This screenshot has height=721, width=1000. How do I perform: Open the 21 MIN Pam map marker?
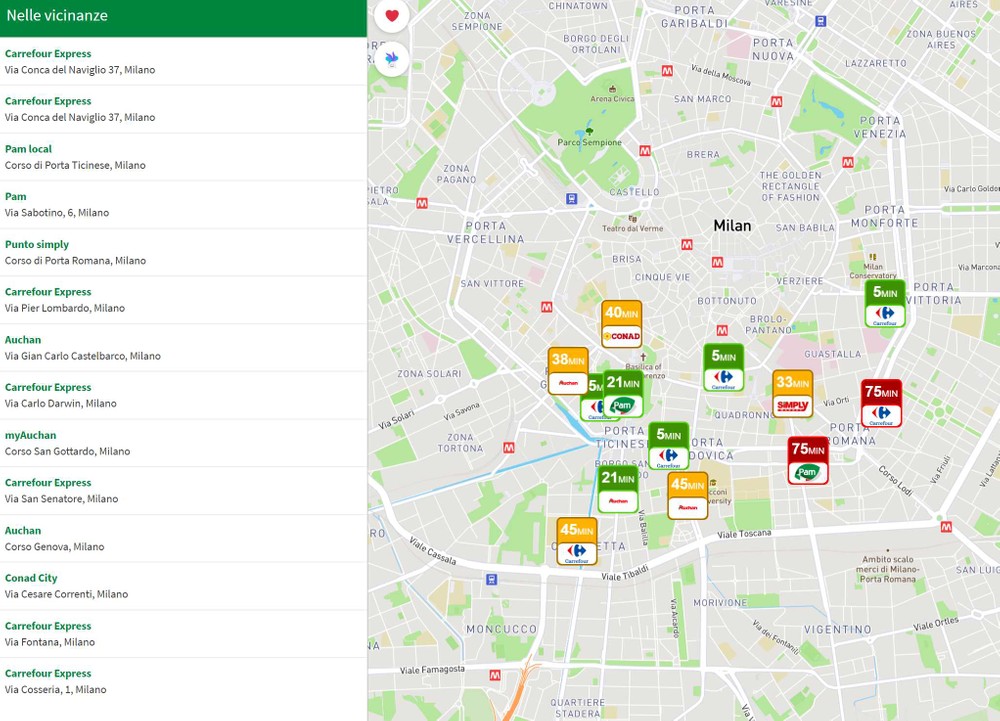[623, 394]
